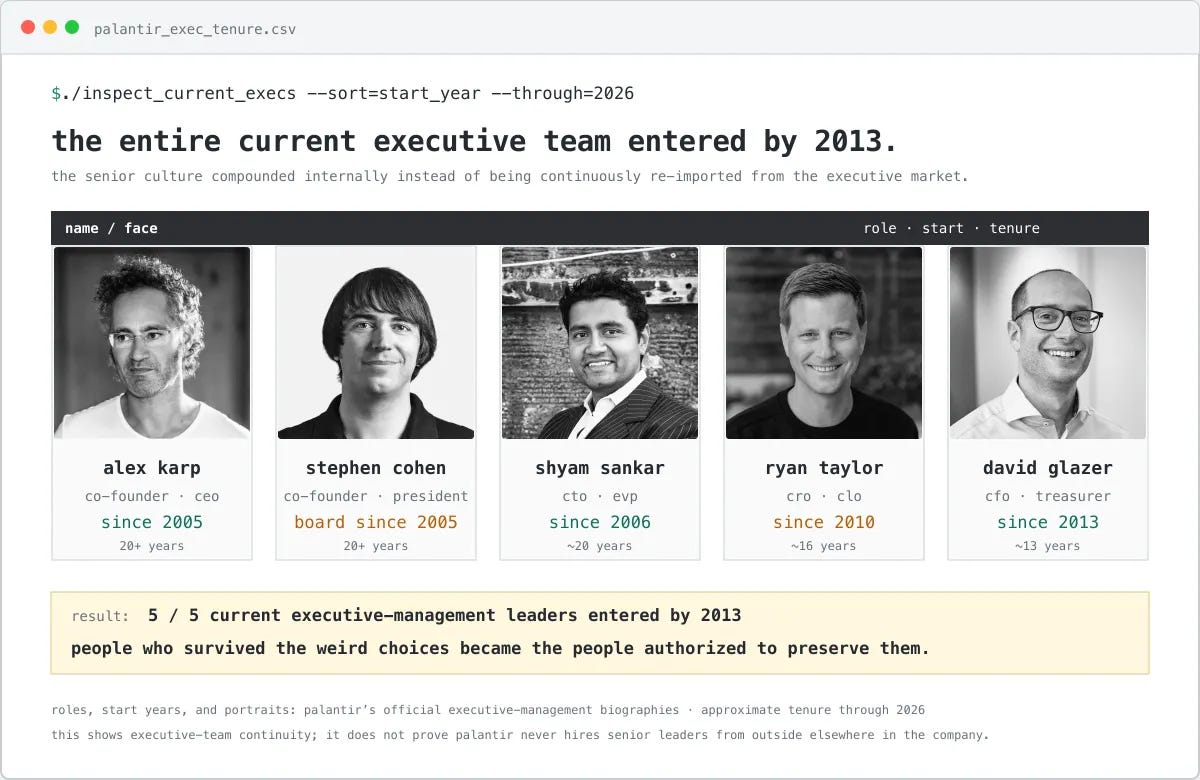Click David Glazer's portrait photo
The image size is (1200, 780).
pyautogui.click(x=1048, y=343)
